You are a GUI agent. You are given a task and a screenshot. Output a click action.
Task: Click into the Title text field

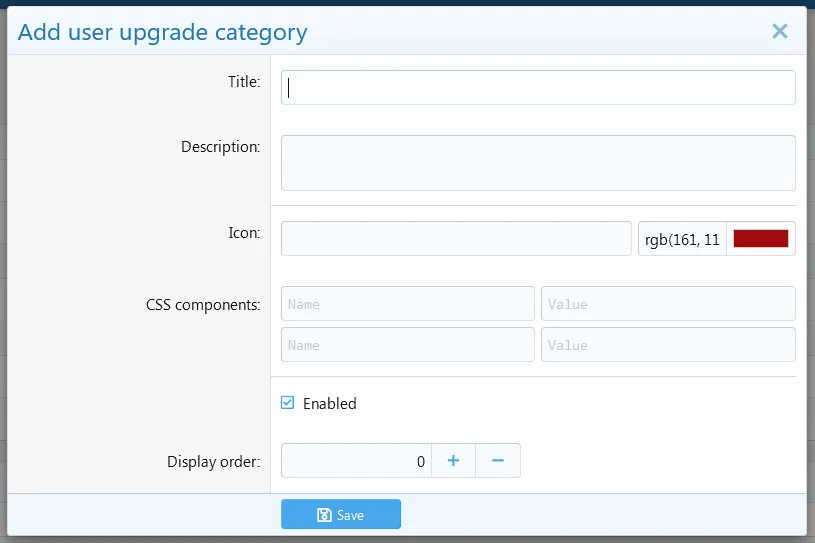coord(538,88)
